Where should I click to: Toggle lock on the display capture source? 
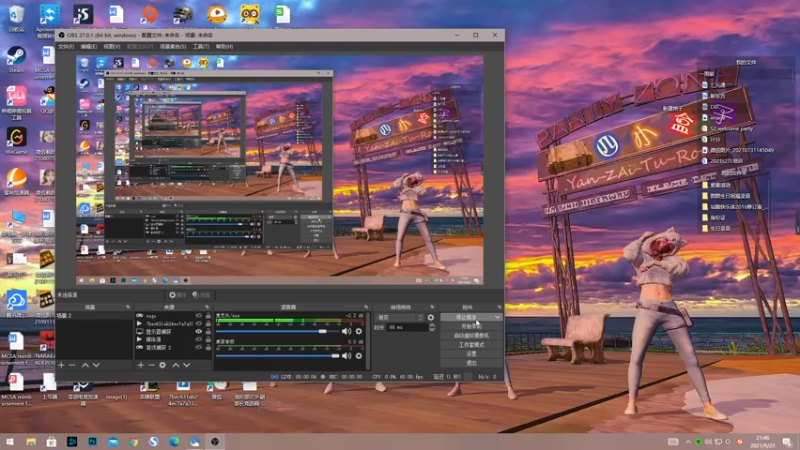(x=208, y=332)
